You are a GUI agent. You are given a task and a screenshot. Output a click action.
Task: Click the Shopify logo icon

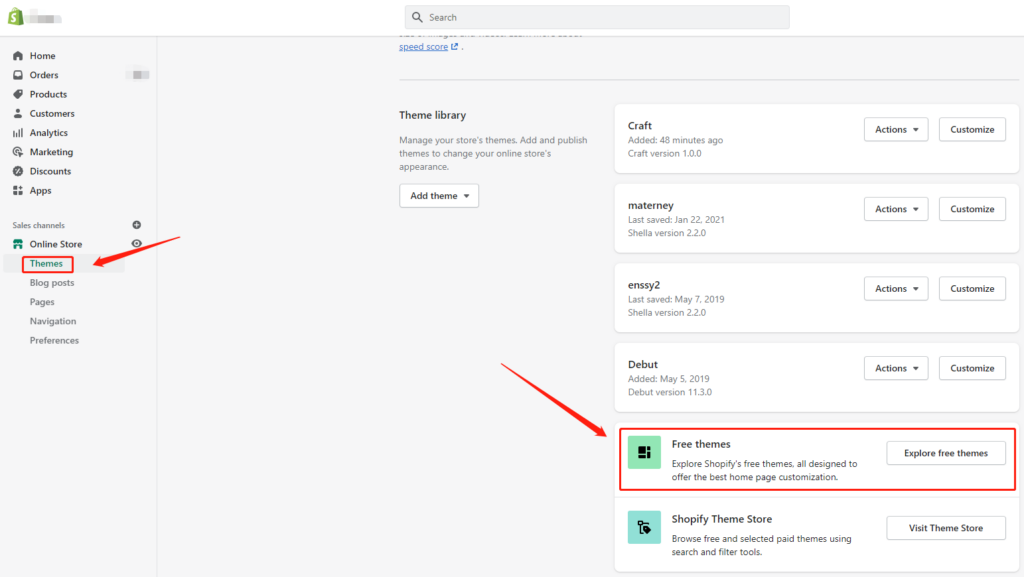pyautogui.click(x=16, y=17)
